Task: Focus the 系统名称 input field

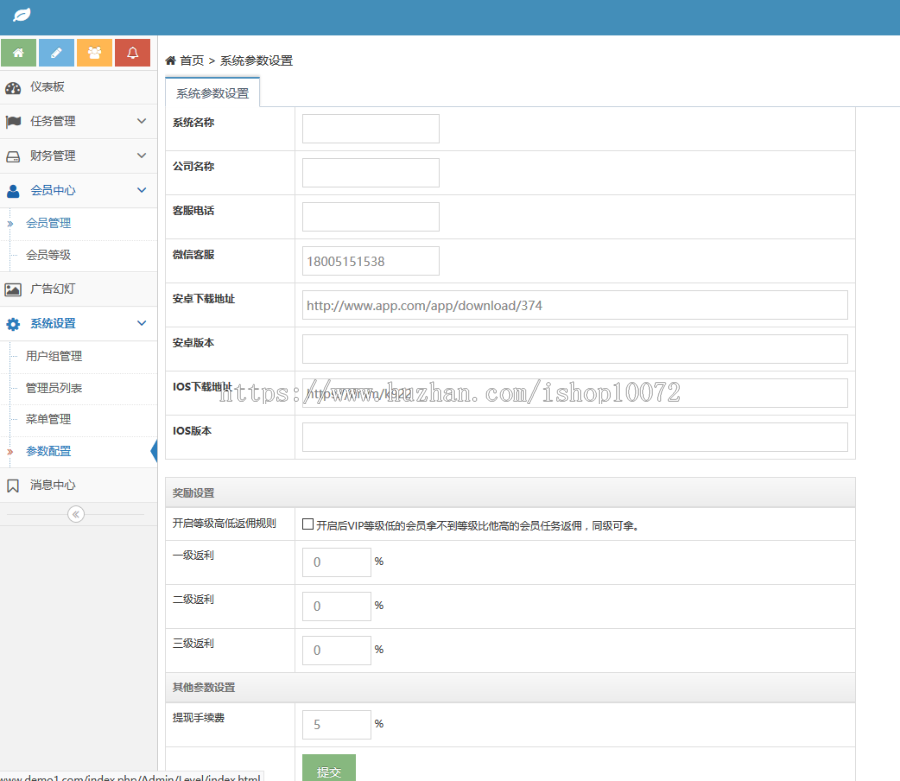Action: [371, 129]
